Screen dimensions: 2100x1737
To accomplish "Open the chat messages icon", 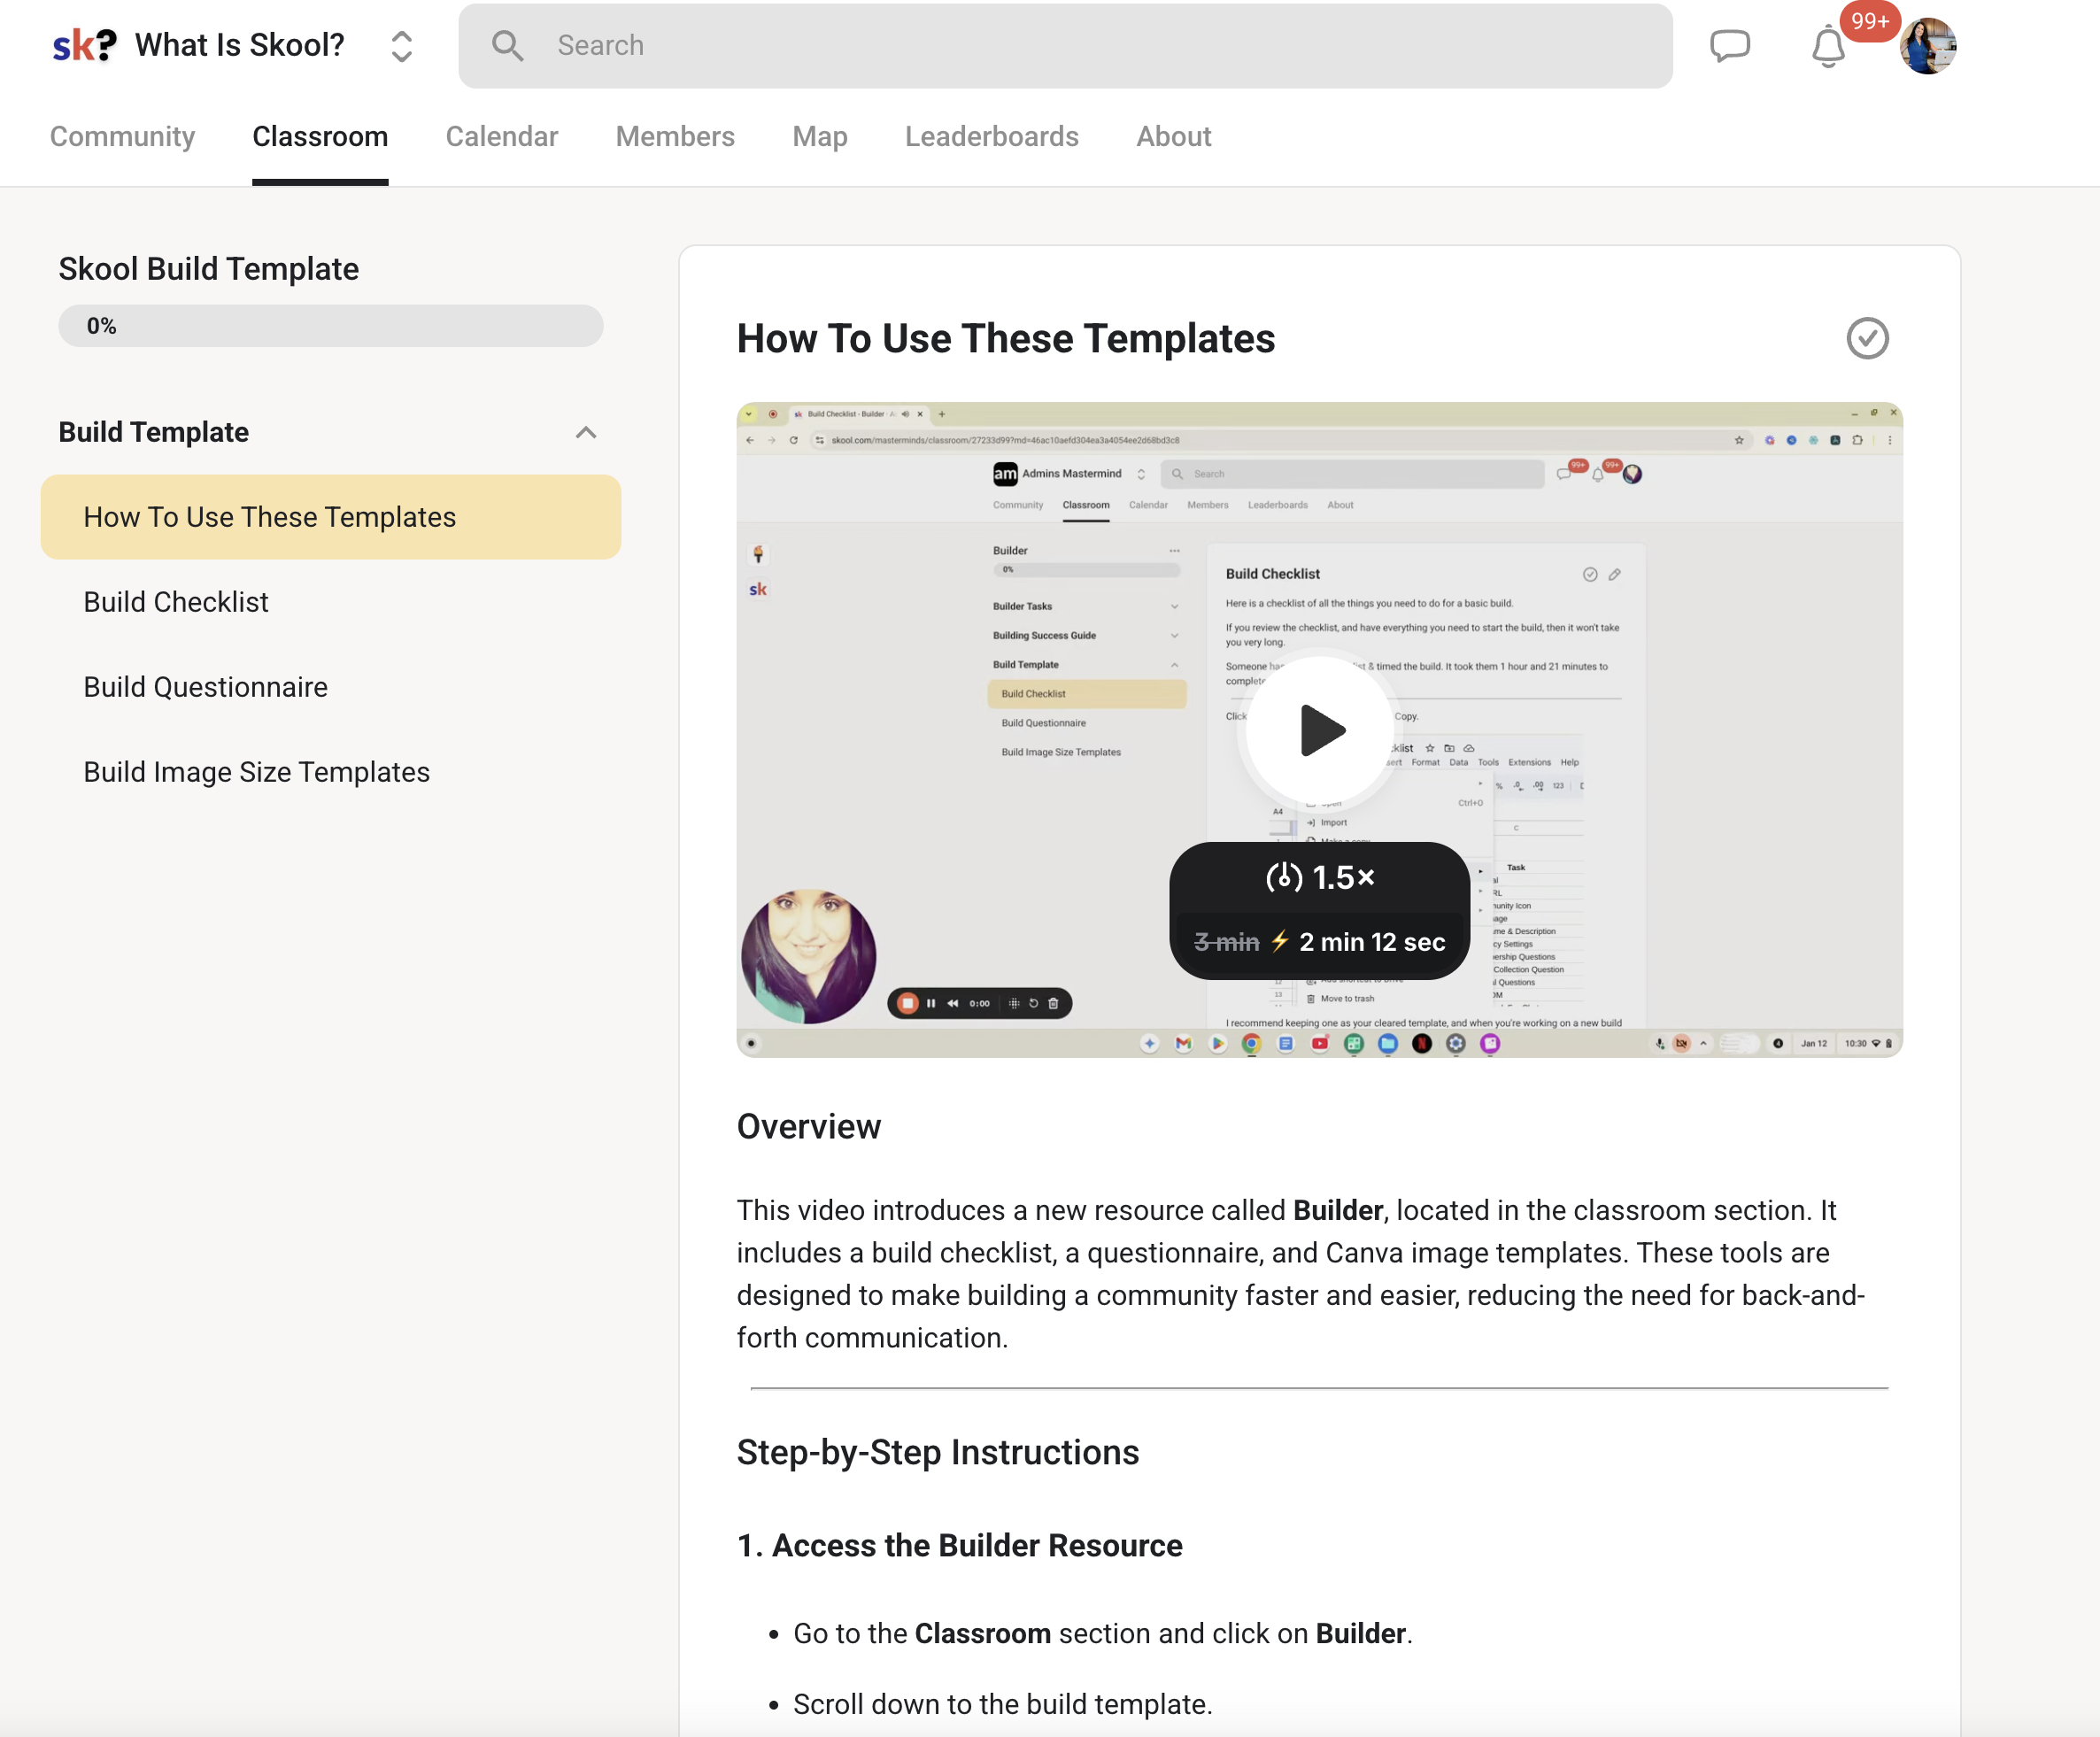I will pos(1729,46).
